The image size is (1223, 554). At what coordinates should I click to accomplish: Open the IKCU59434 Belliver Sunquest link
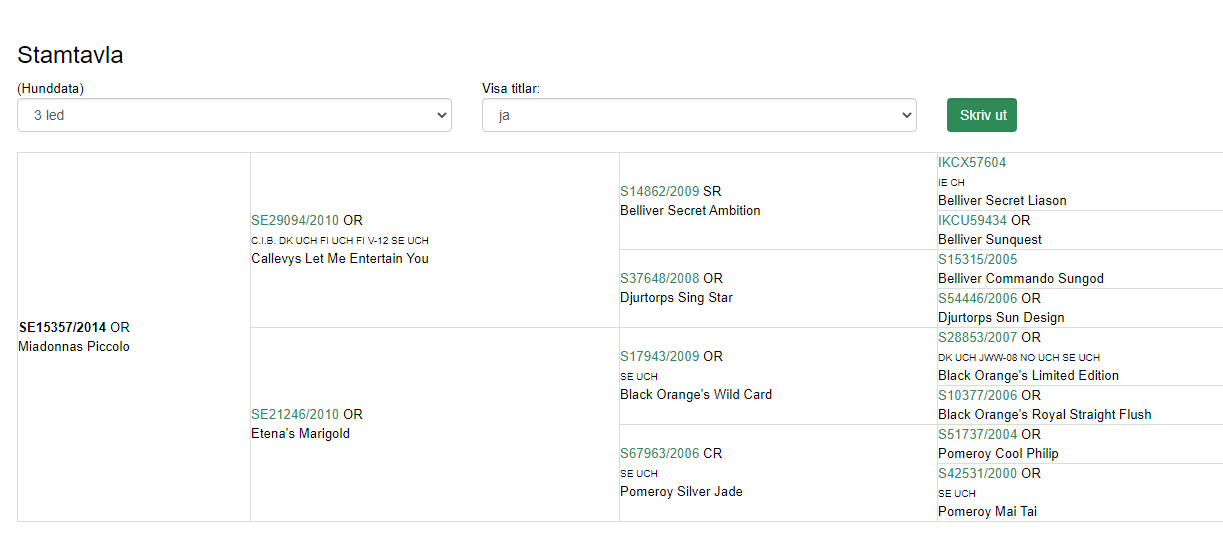click(x=971, y=220)
